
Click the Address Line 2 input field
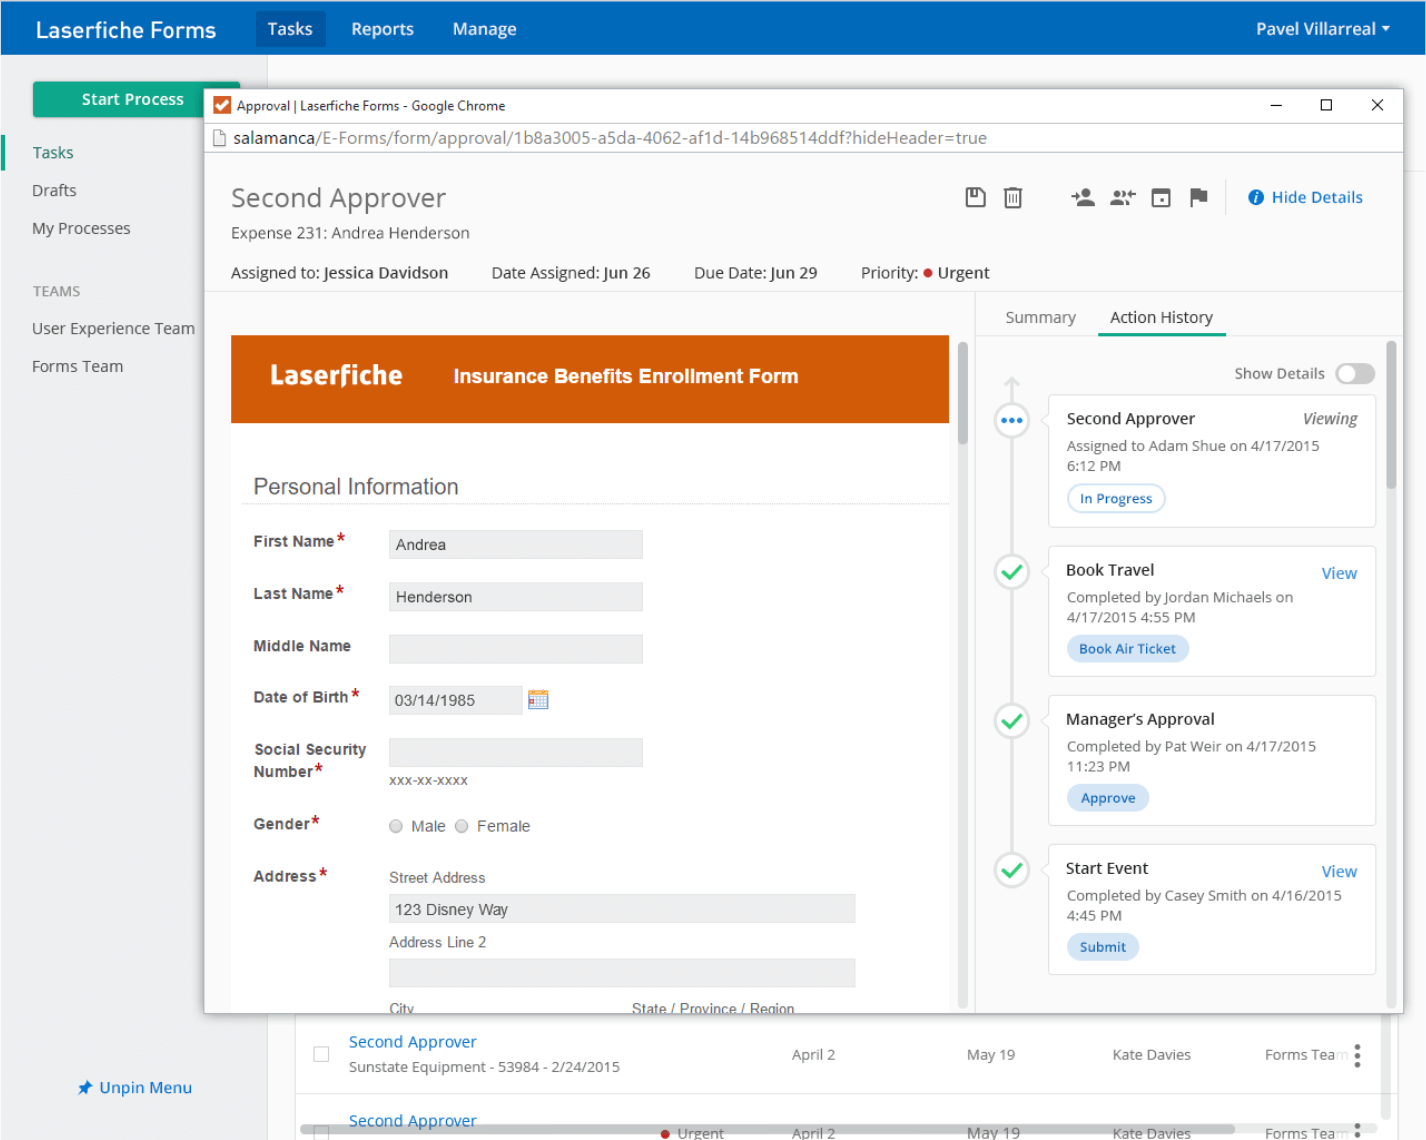[622, 974]
